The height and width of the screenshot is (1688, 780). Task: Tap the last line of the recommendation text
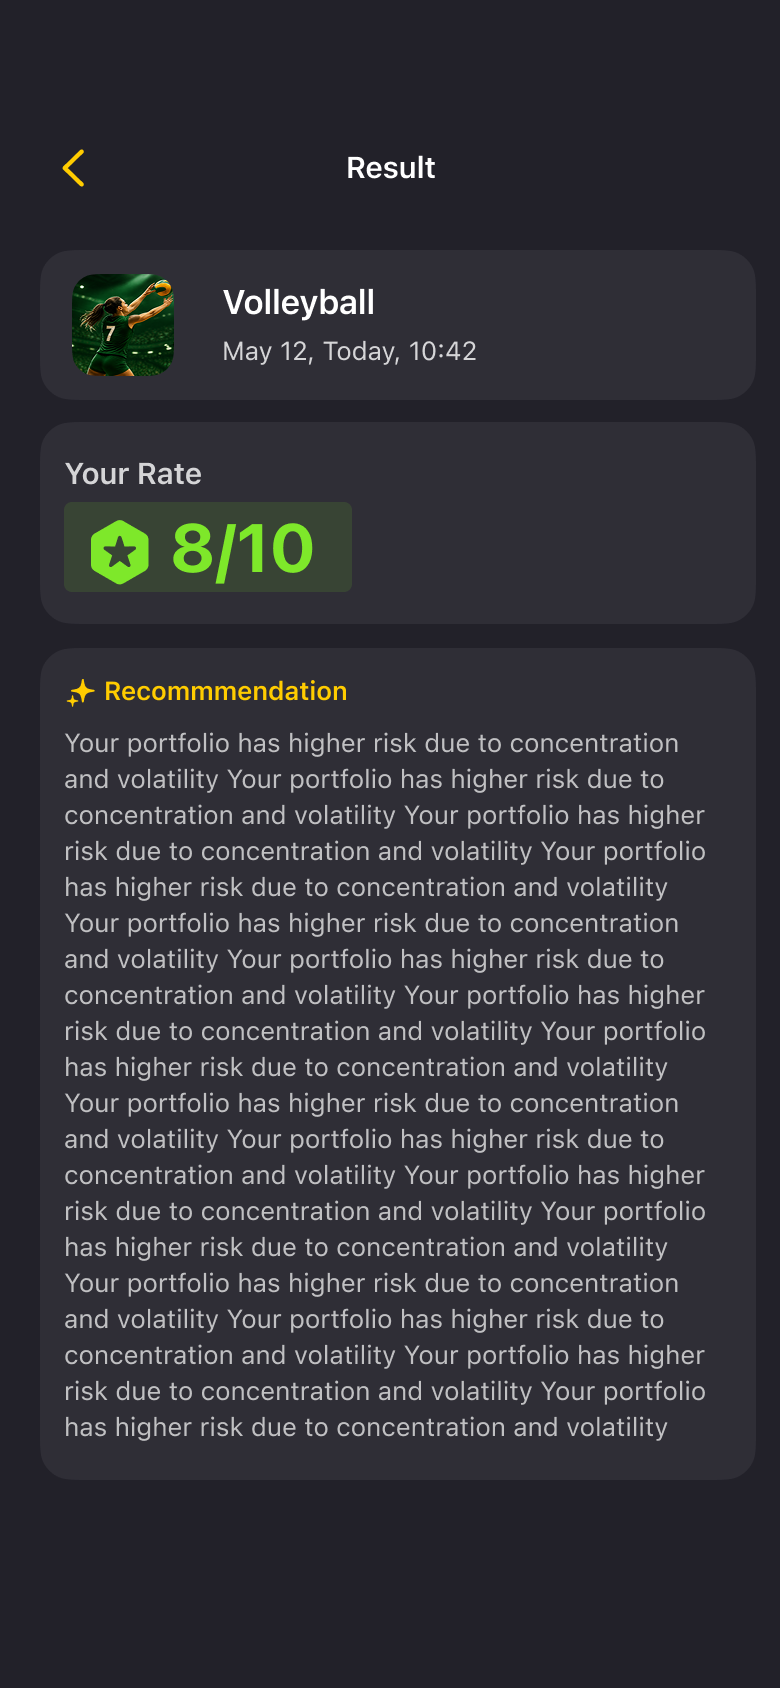click(366, 1427)
